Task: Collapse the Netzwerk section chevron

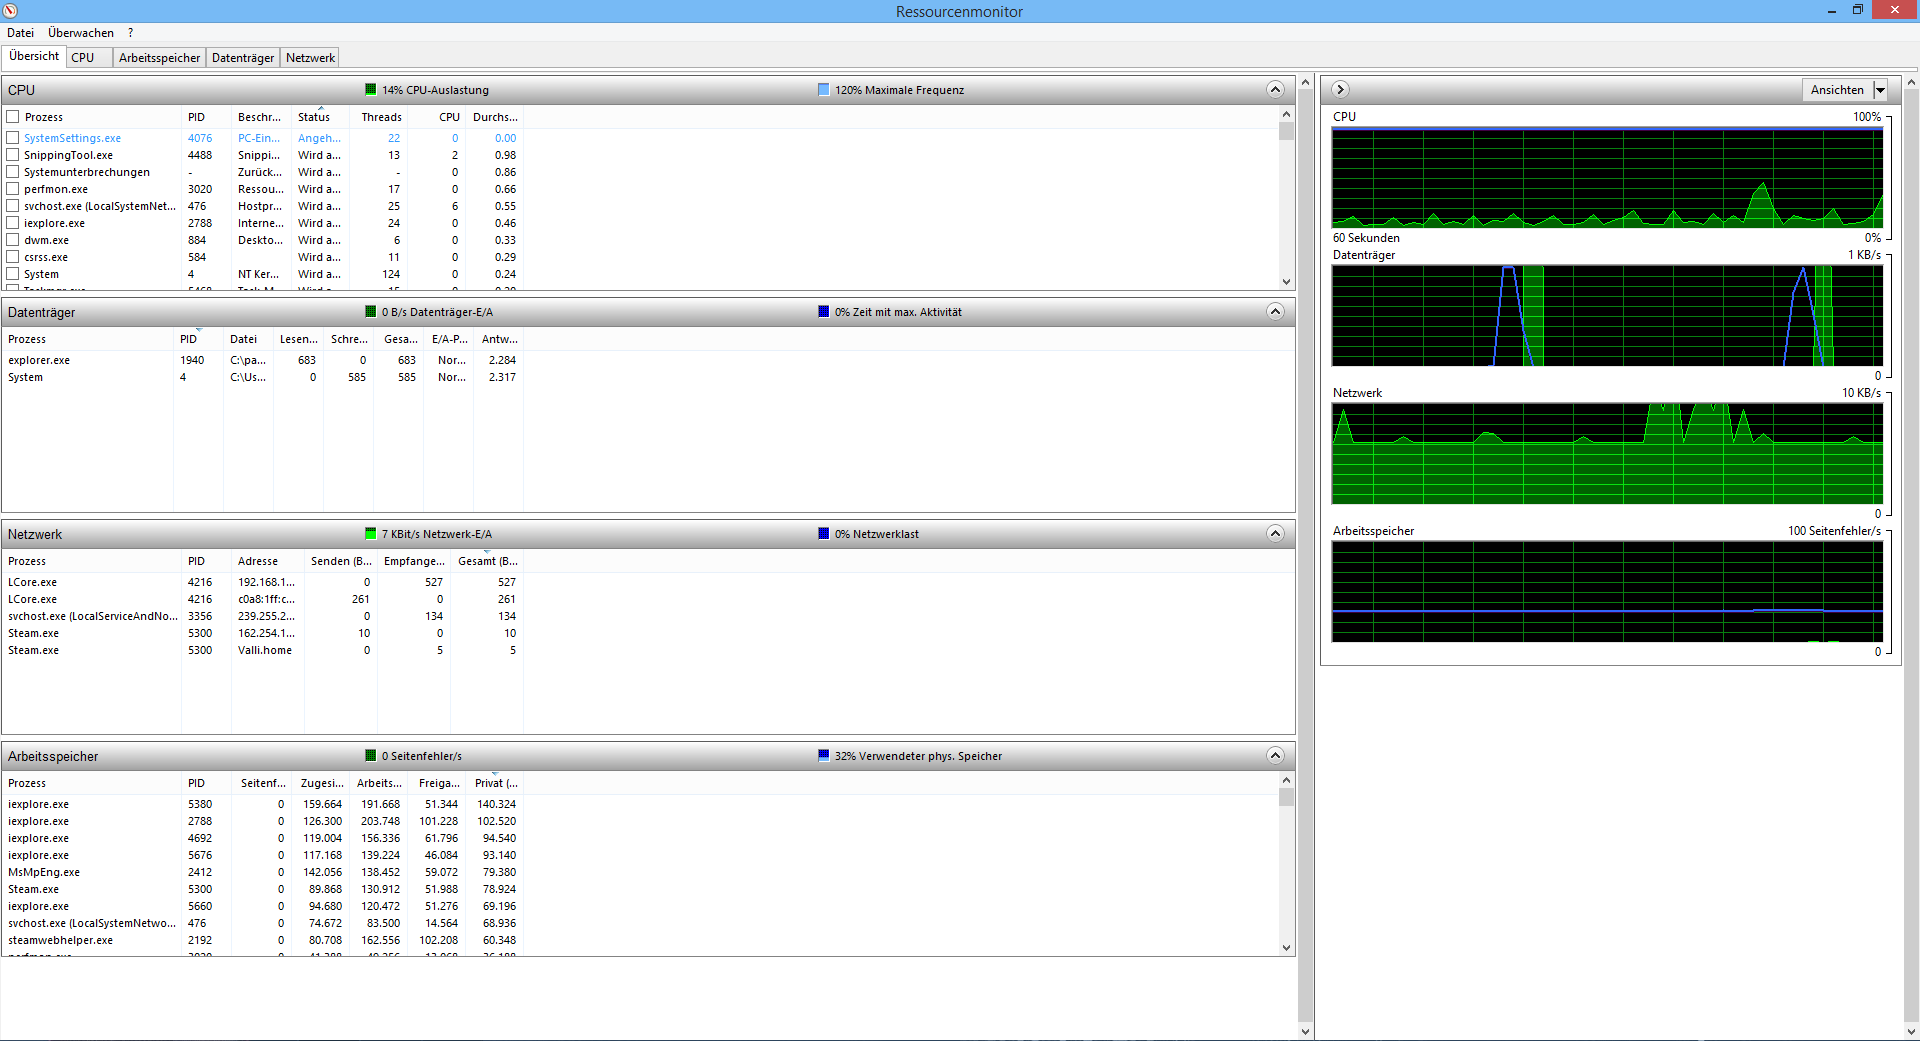Action: (x=1275, y=533)
